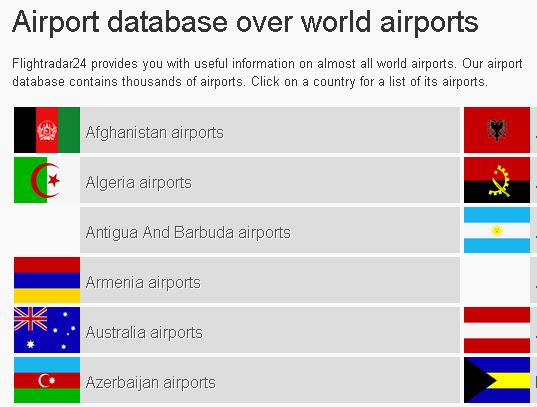The image size is (537, 407).
Task: Click the blank flag placeholder below Argentina flag
Action: pos(497,280)
